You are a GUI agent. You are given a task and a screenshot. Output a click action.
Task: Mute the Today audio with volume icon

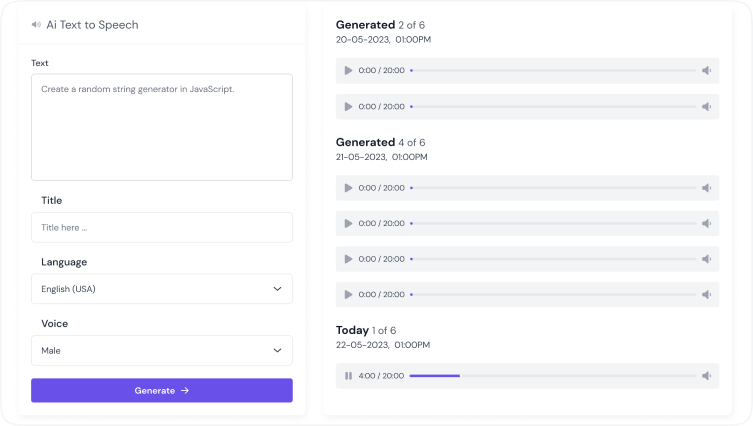[706, 376]
